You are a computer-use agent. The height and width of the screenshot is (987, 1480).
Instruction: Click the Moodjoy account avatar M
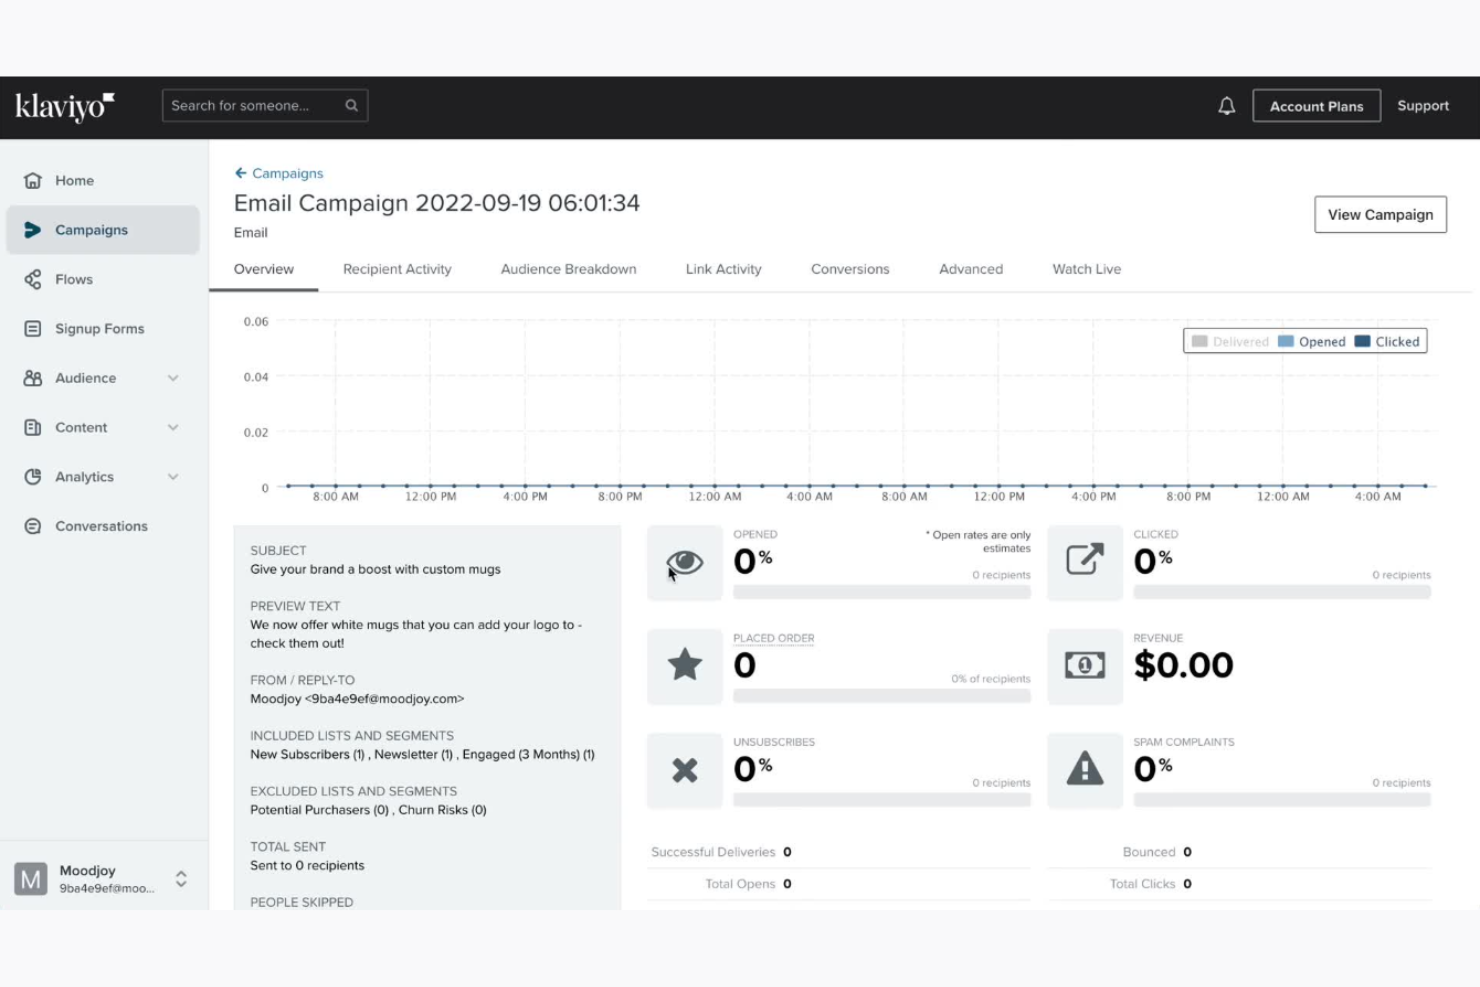pyautogui.click(x=31, y=879)
